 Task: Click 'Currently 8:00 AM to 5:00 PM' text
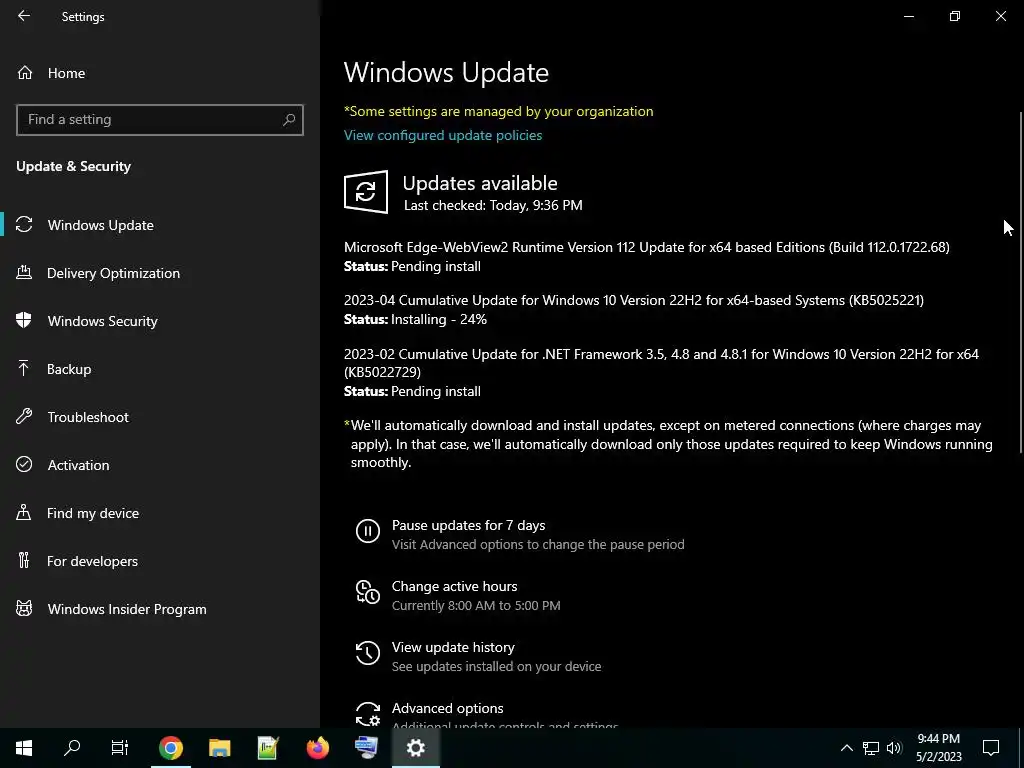(476, 605)
